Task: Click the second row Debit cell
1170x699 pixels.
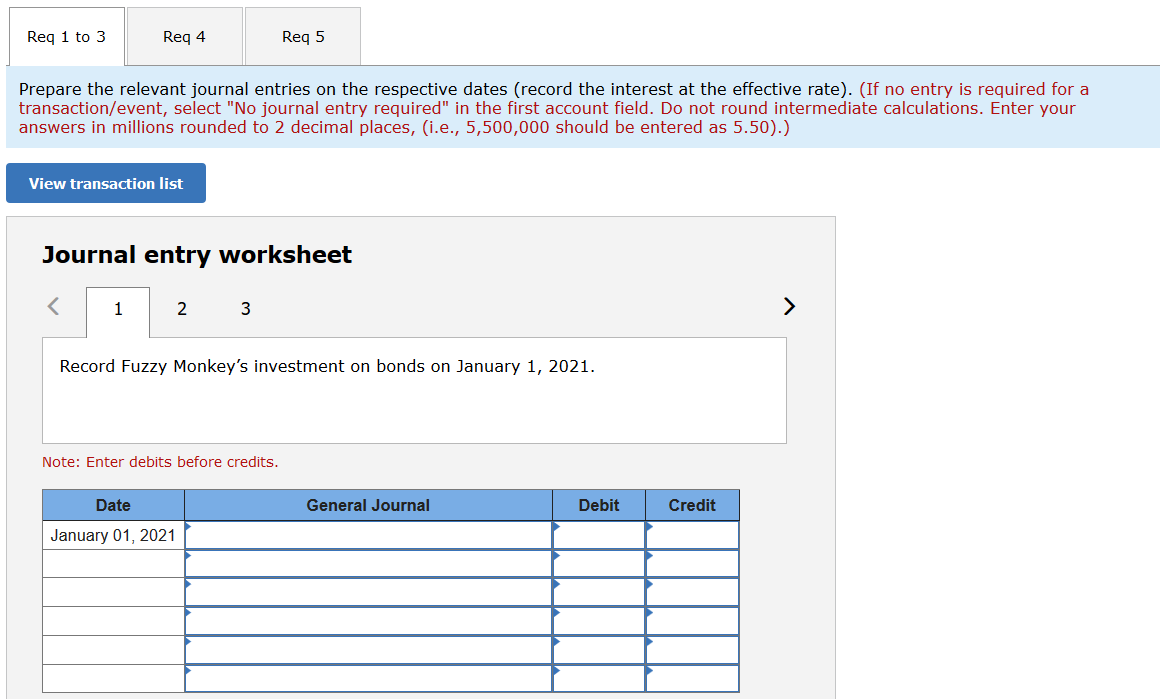Action: click(600, 564)
